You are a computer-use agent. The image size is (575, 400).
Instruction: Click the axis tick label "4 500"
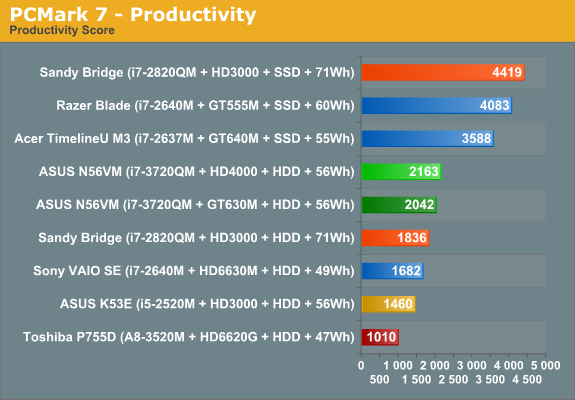pyautogui.click(x=527, y=379)
